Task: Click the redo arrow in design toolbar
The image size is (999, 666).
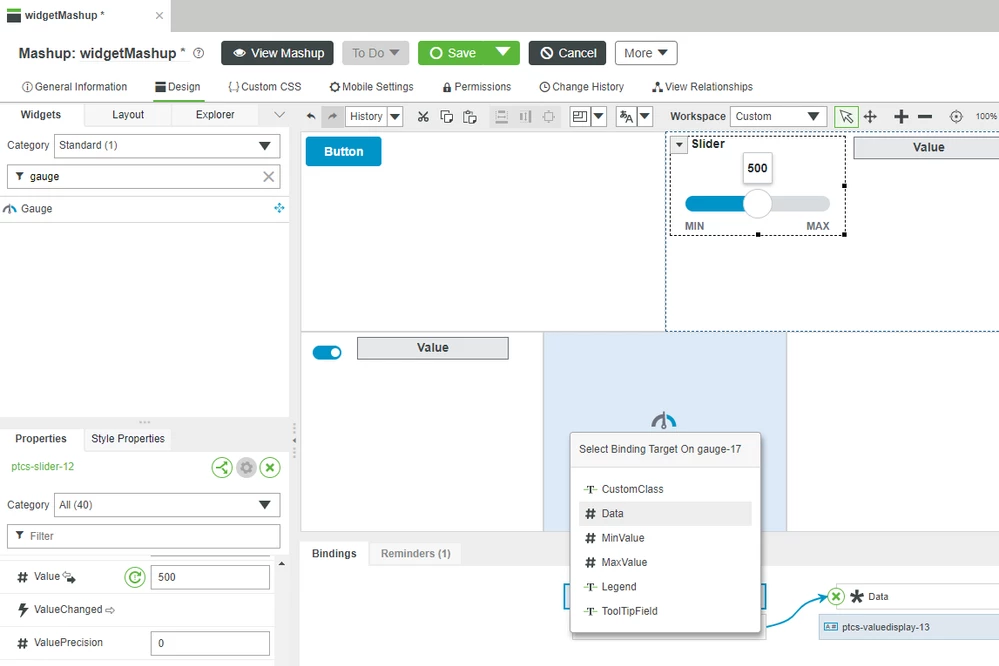Action: (333, 116)
